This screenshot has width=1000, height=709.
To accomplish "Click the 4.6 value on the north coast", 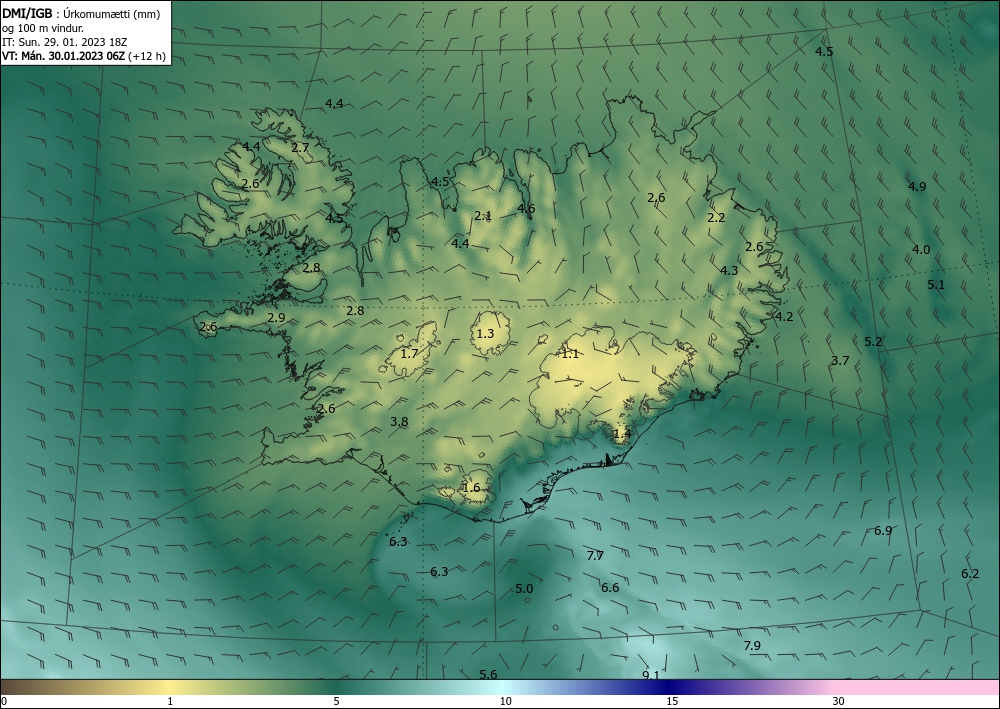I will pos(526,208).
